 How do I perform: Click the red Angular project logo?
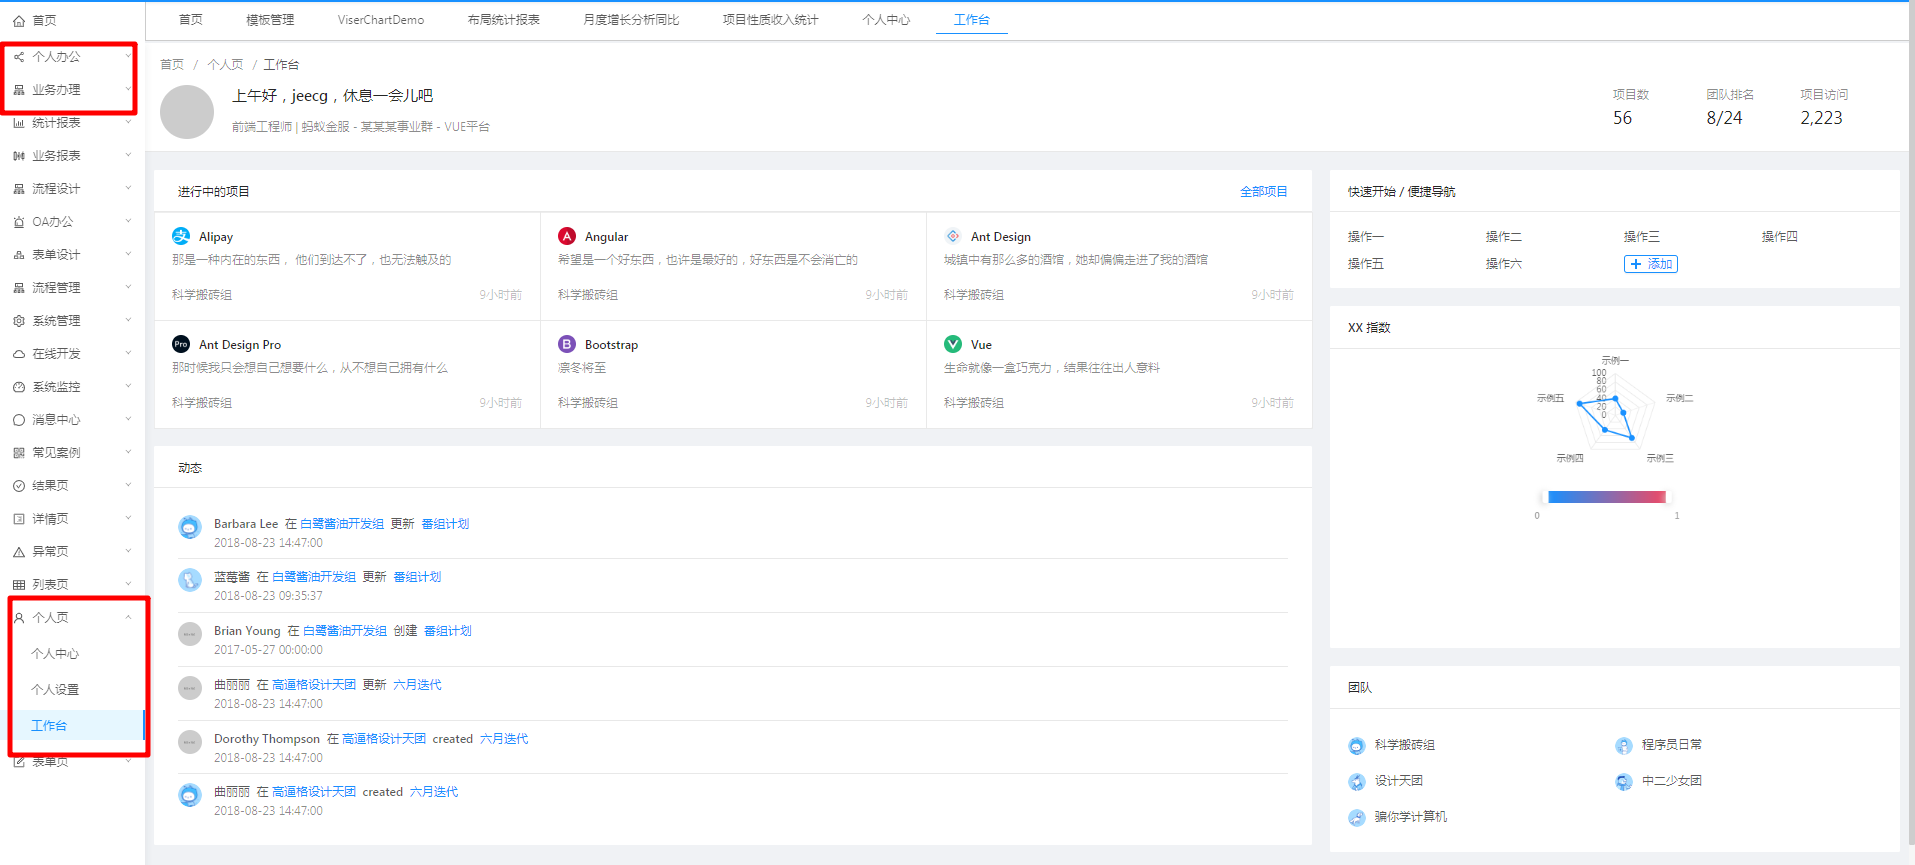click(567, 236)
